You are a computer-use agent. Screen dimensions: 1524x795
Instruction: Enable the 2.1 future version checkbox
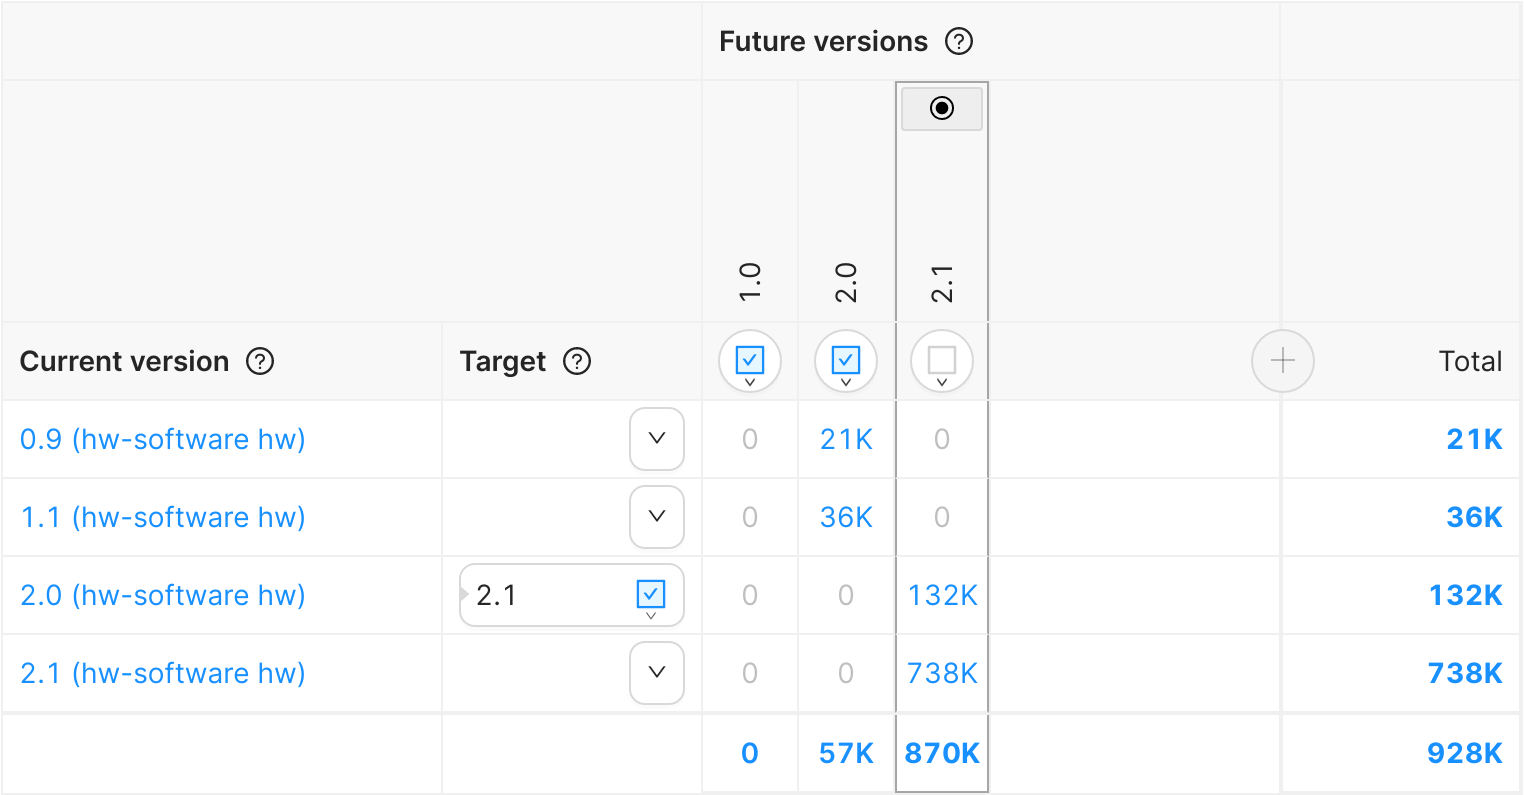point(942,359)
